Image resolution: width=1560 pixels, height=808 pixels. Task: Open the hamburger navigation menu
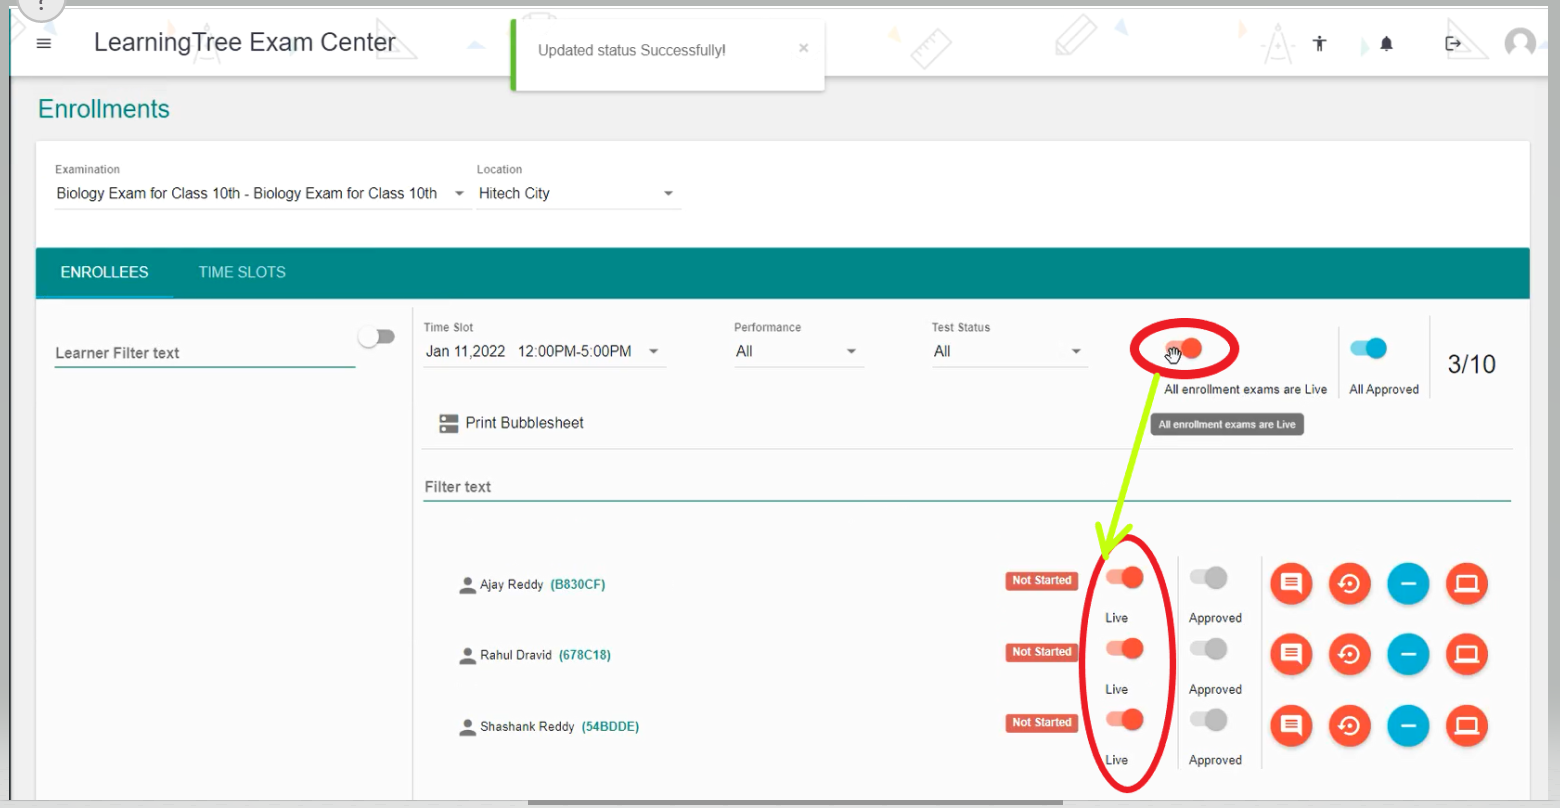(x=44, y=44)
